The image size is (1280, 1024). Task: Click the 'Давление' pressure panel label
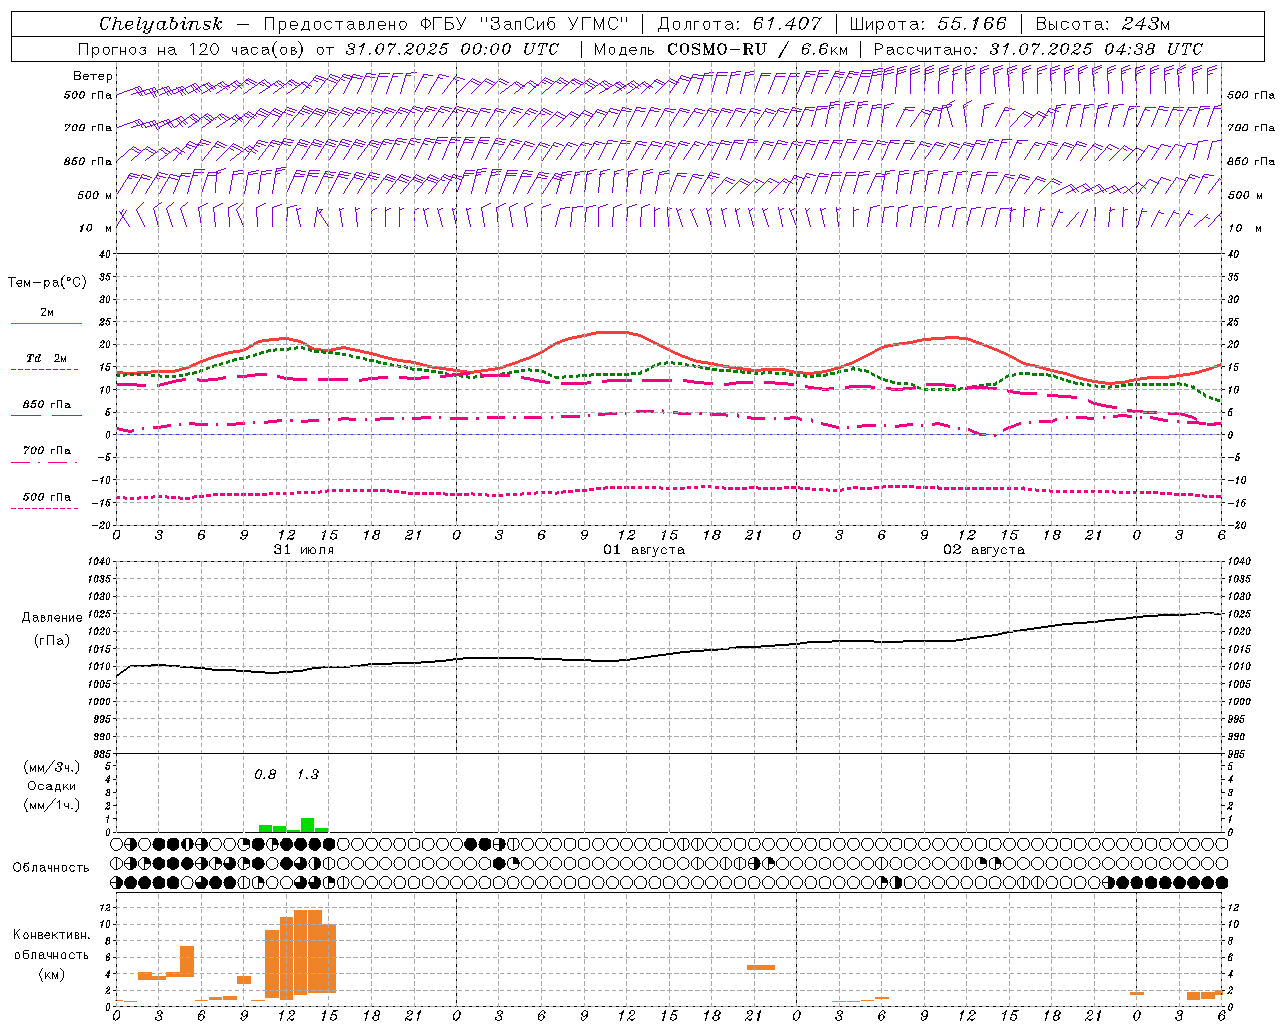coord(52,618)
